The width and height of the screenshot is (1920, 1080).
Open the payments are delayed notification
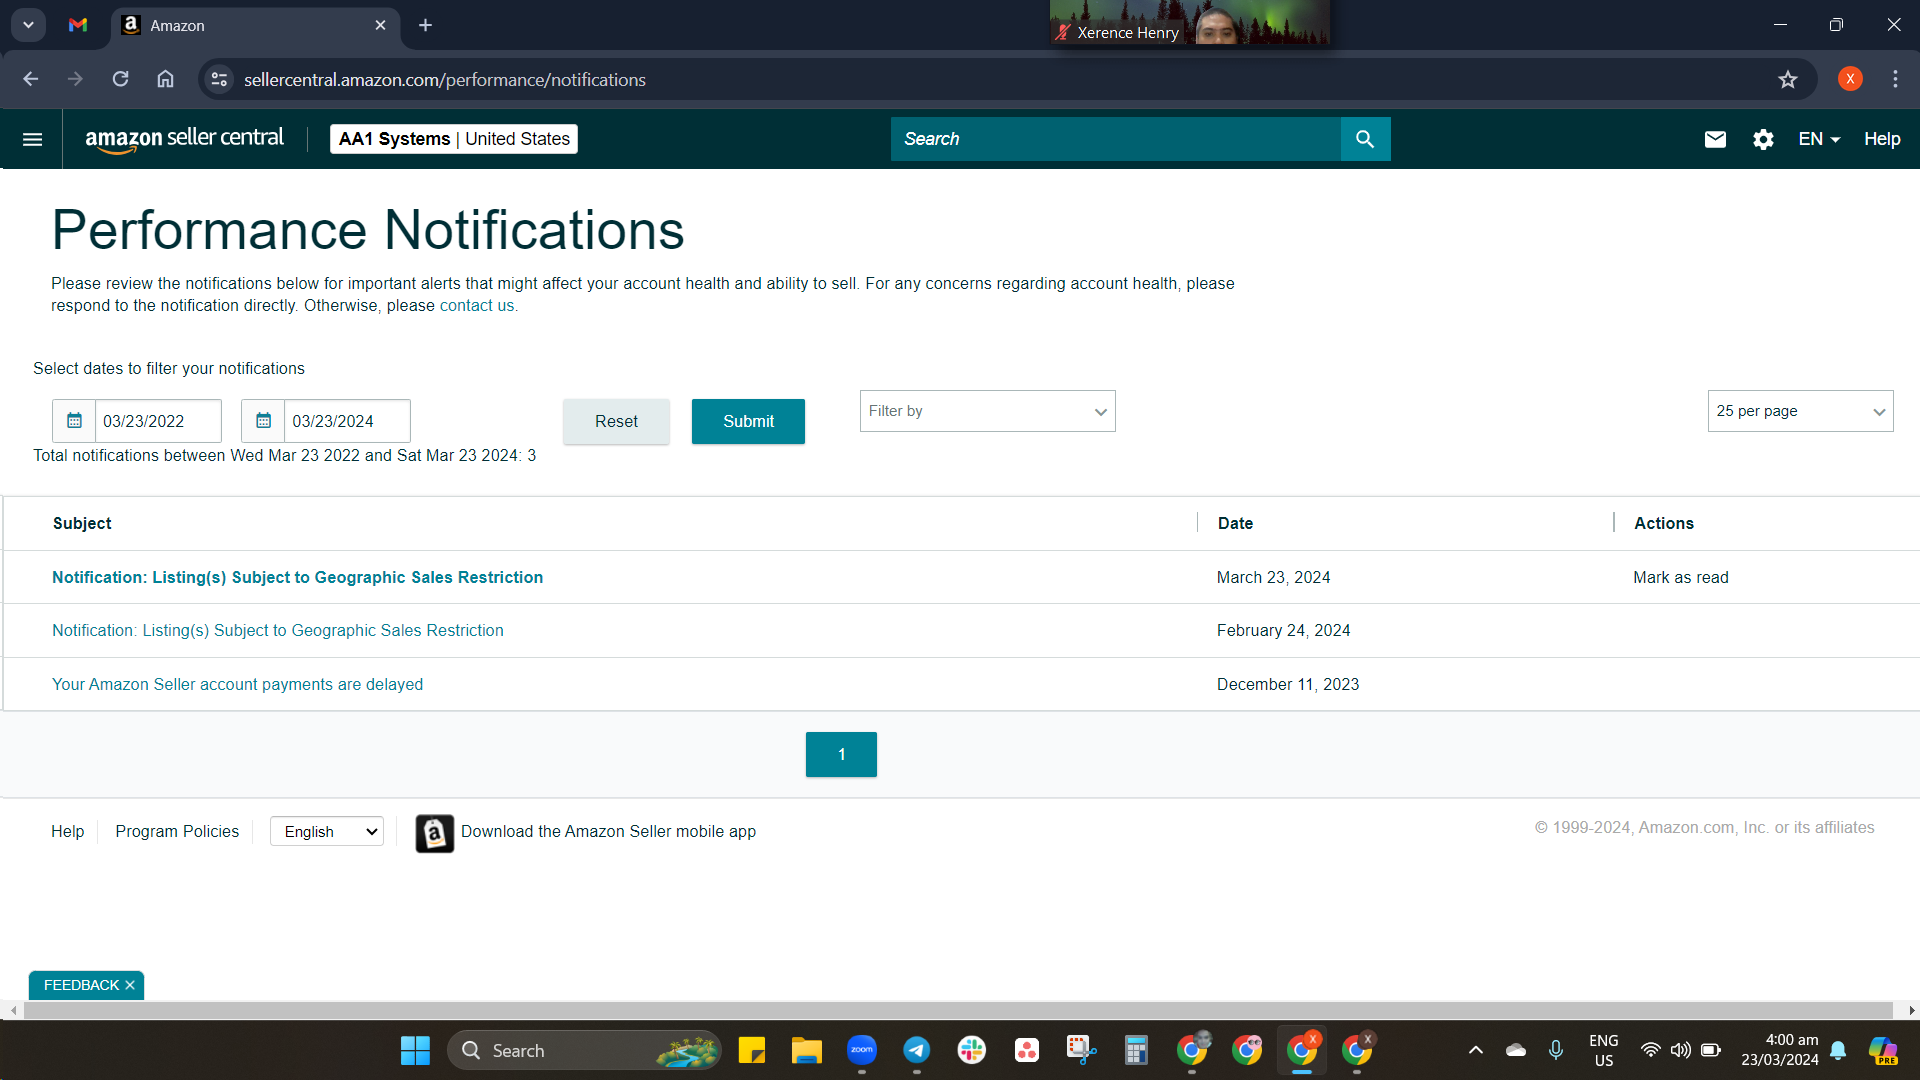point(237,684)
